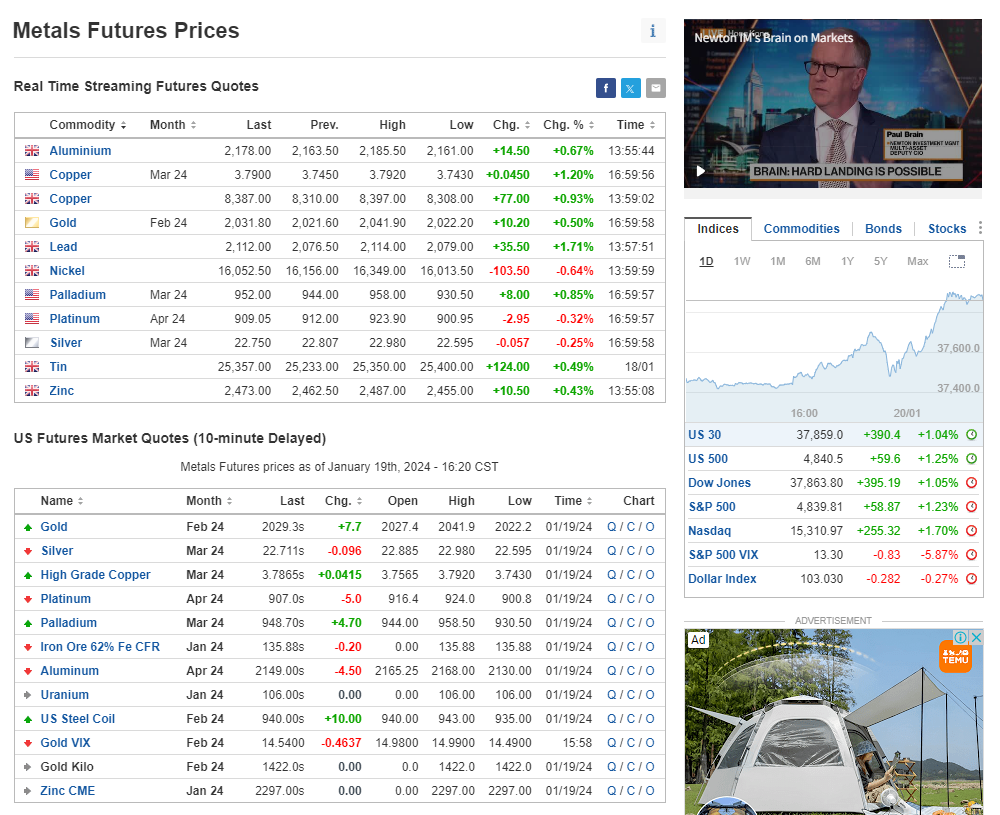Click the UK flag beside Aluminium
This screenshot has height=815, width=1000.
[32, 151]
